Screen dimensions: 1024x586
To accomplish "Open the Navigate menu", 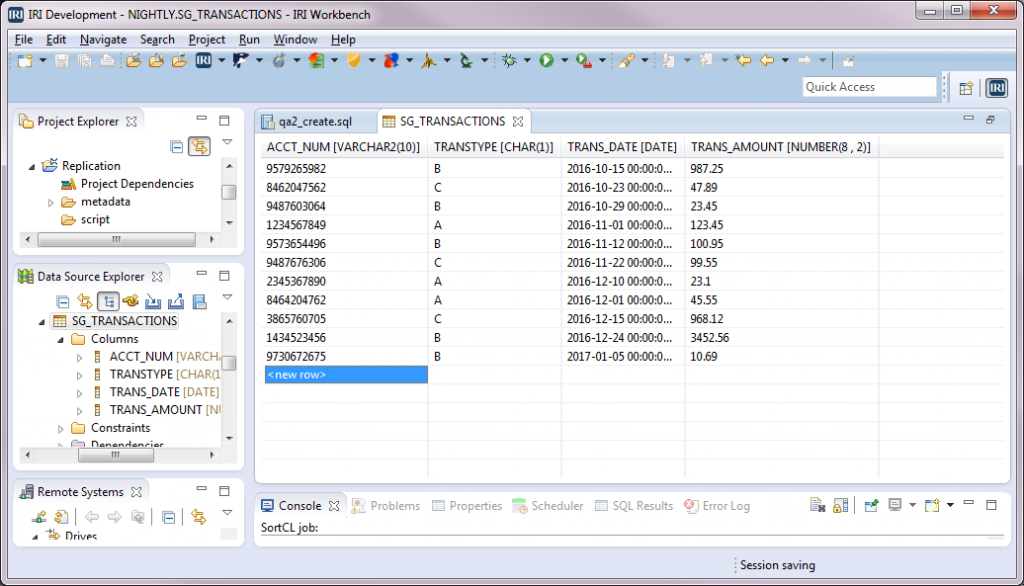I will pyautogui.click(x=102, y=39).
